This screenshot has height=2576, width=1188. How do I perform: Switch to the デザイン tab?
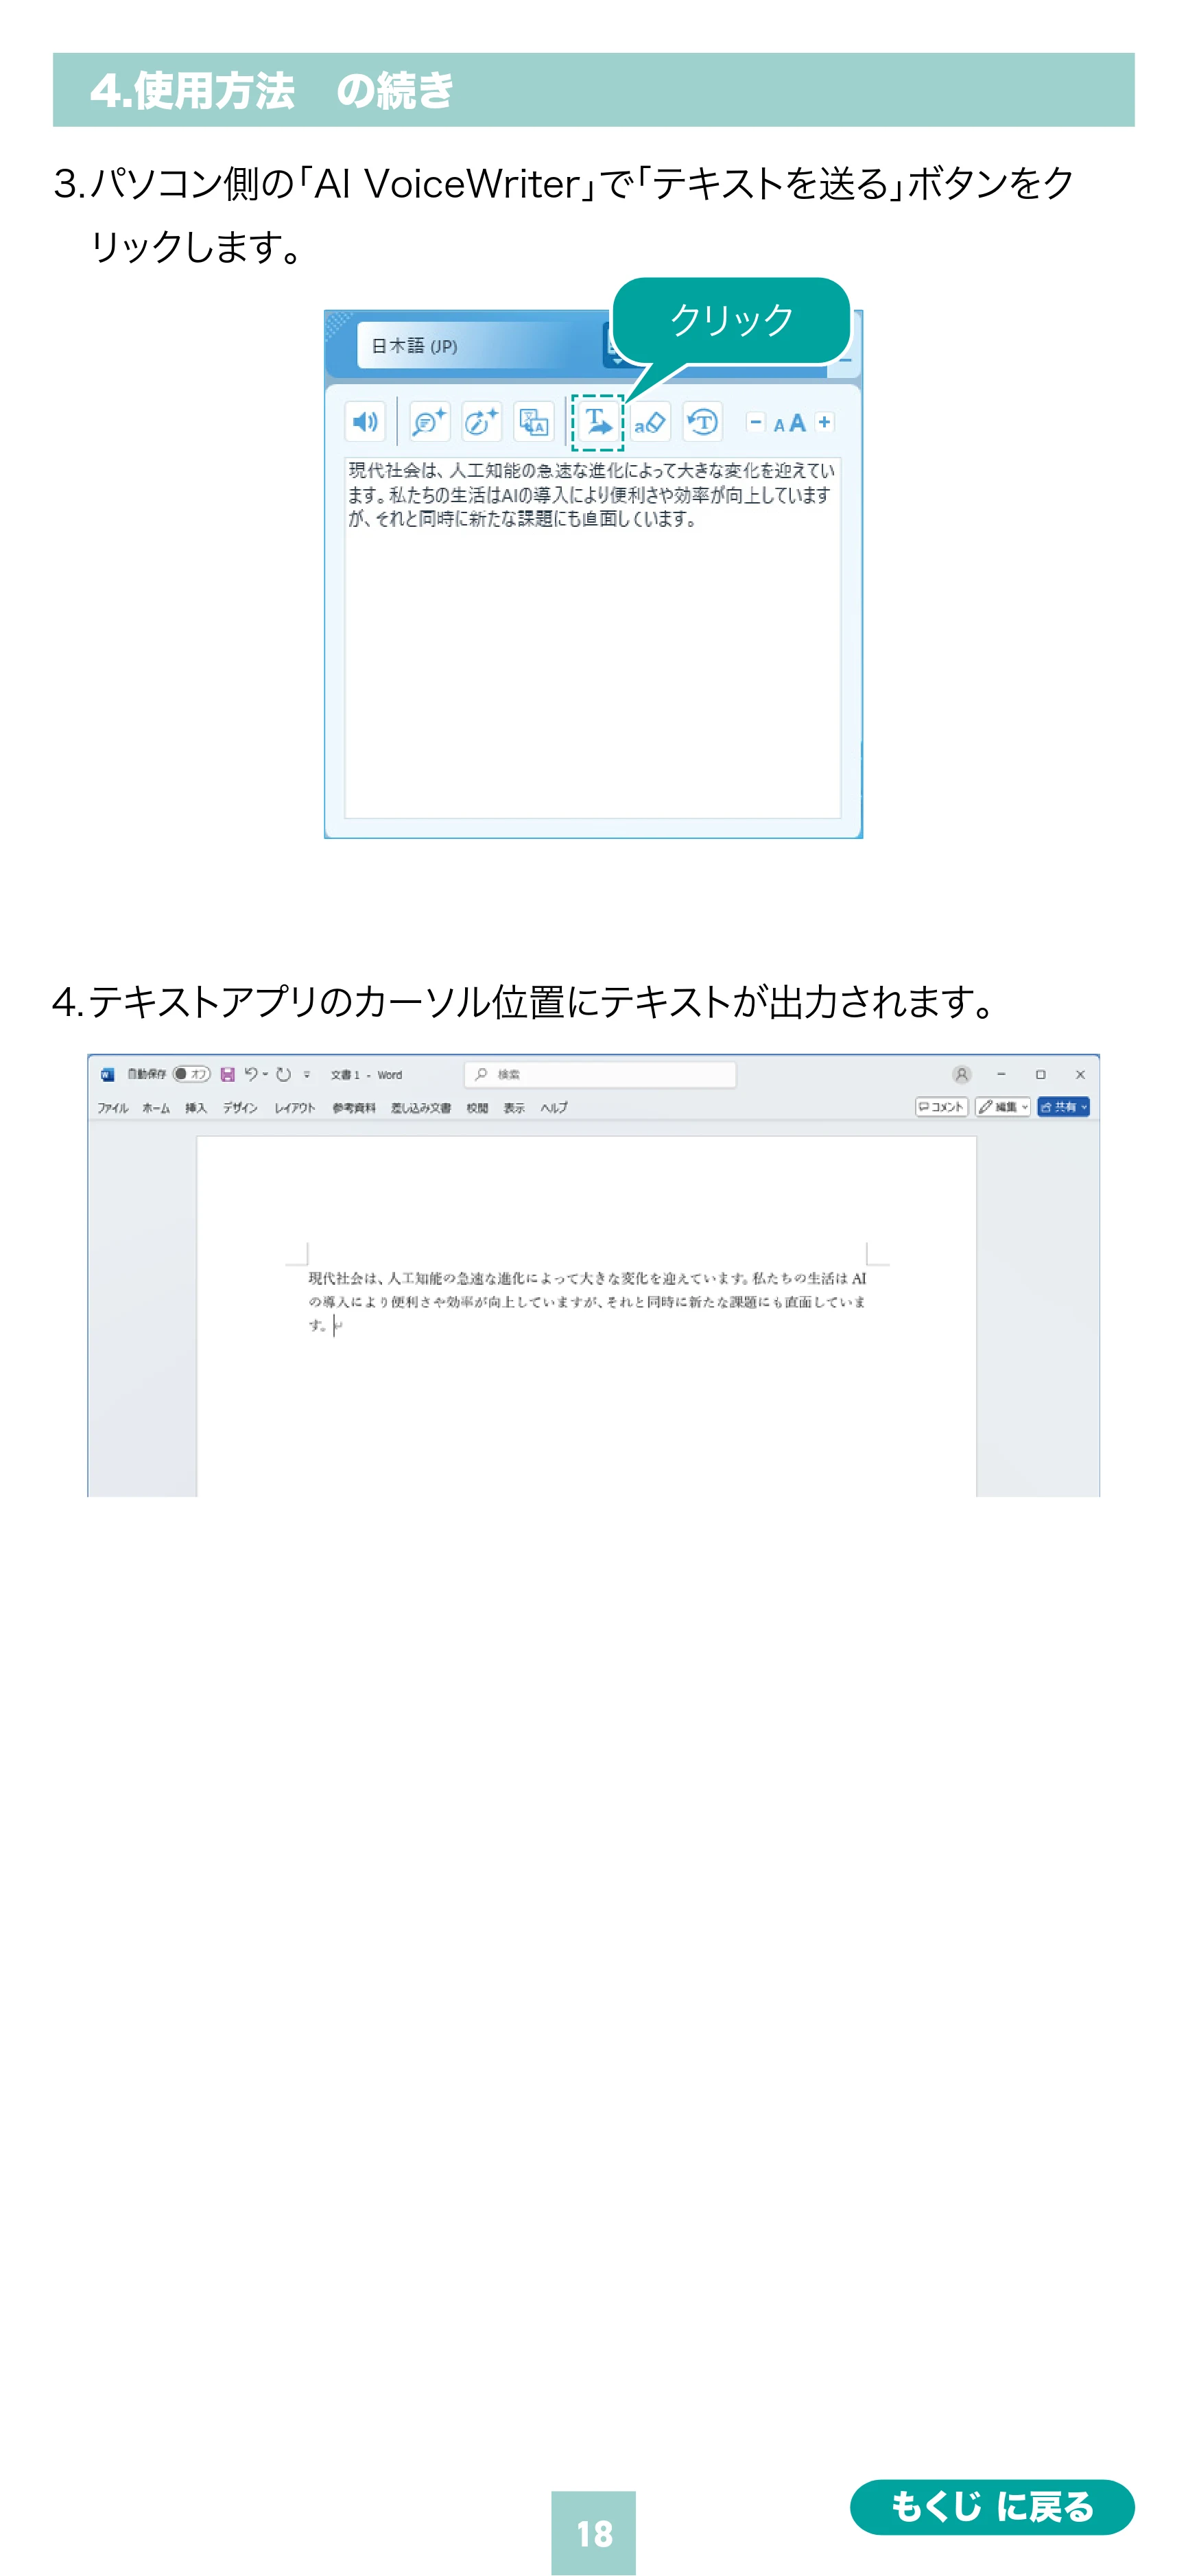click(x=240, y=1108)
